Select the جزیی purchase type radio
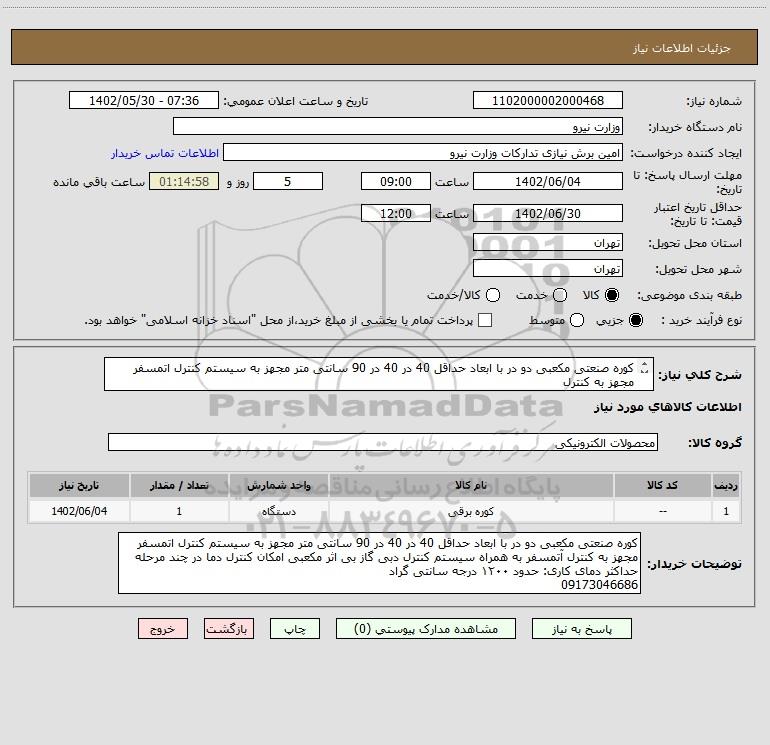 tap(636, 320)
